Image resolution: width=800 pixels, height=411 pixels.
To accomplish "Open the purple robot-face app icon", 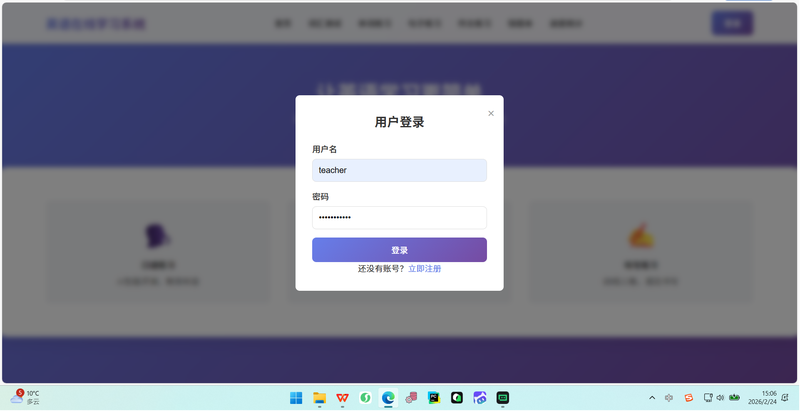I will pyautogui.click(x=480, y=398).
